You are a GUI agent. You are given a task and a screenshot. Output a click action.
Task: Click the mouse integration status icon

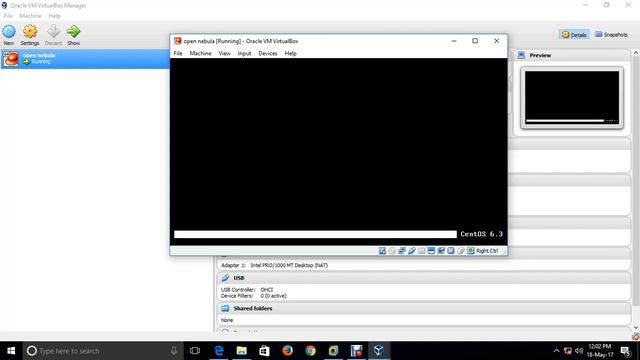click(460, 251)
